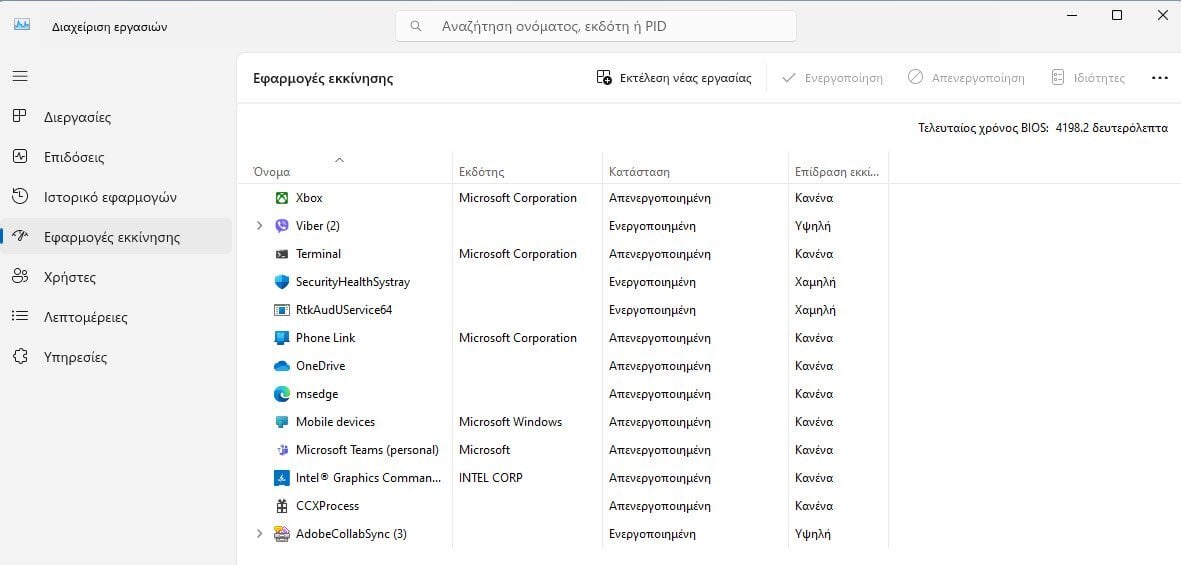This screenshot has width=1181, height=565.
Task: Open the three-dots more options menu
Action: point(1160,78)
